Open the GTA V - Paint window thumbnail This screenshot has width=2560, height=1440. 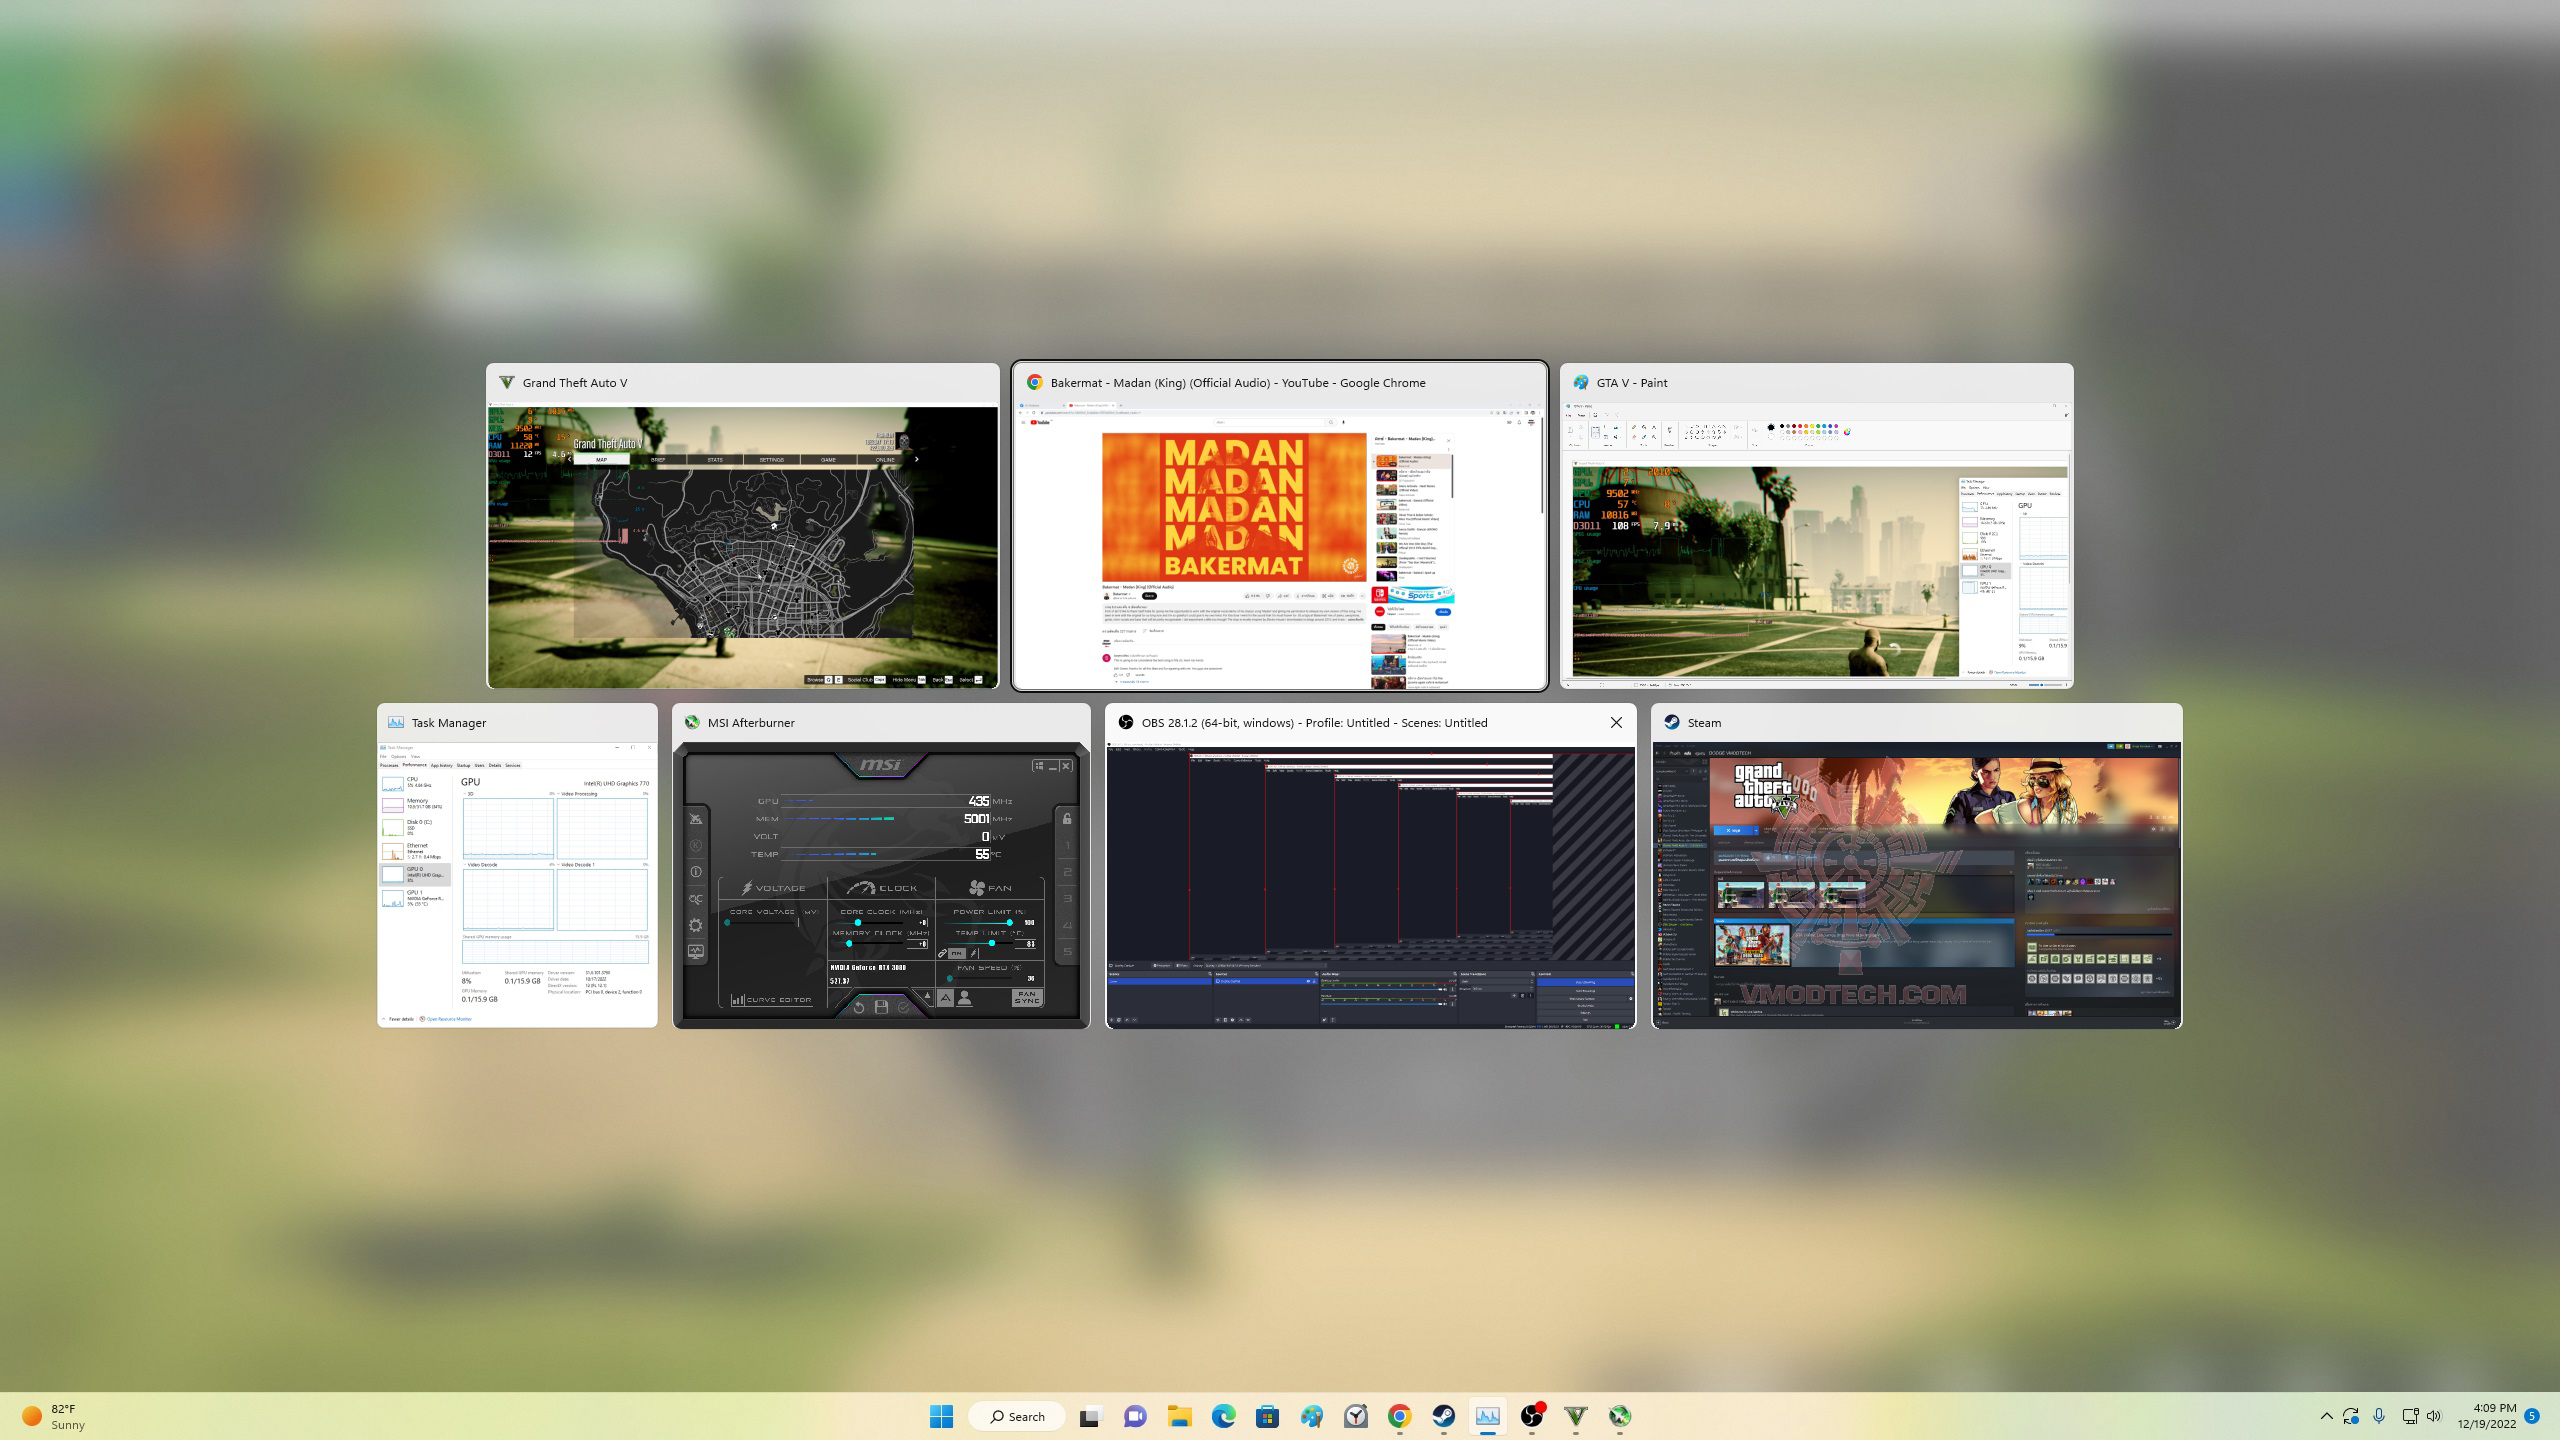click(1816, 545)
